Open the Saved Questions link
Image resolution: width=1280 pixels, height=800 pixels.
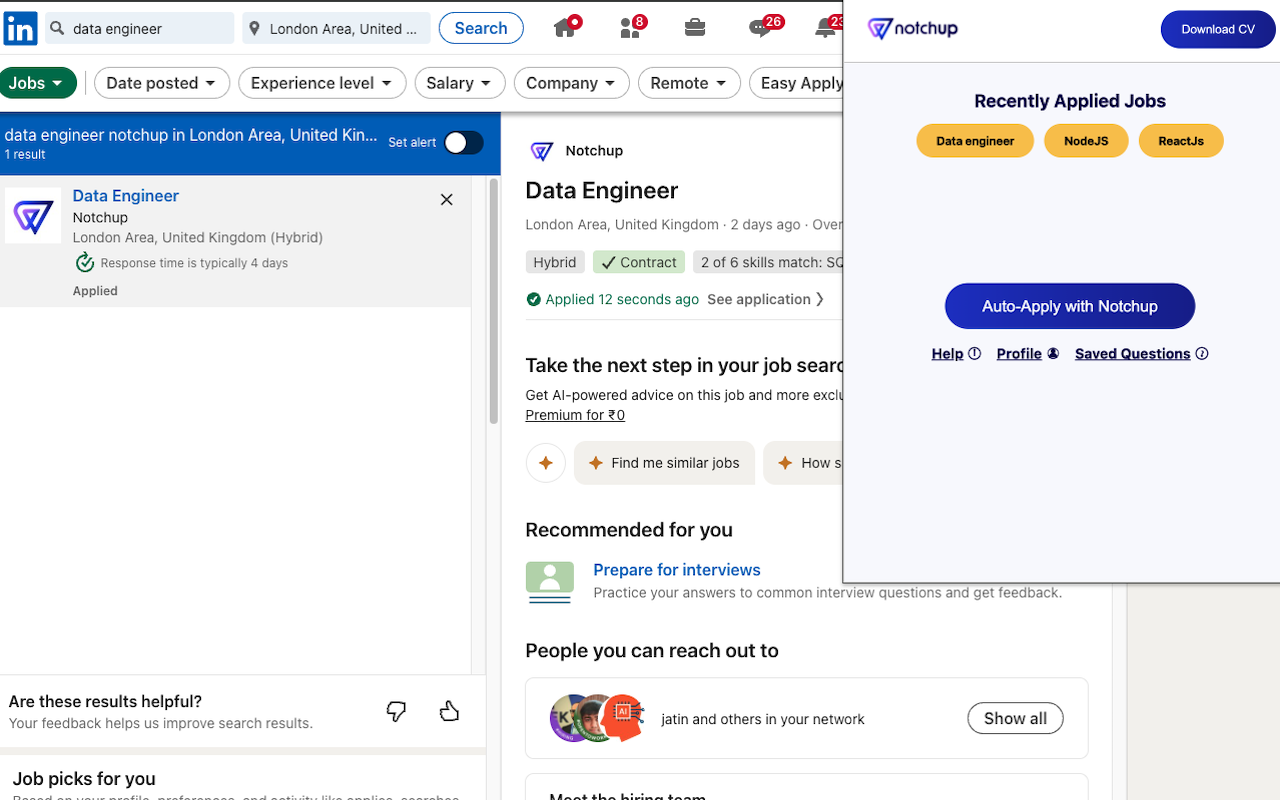tap(1133, 354)
